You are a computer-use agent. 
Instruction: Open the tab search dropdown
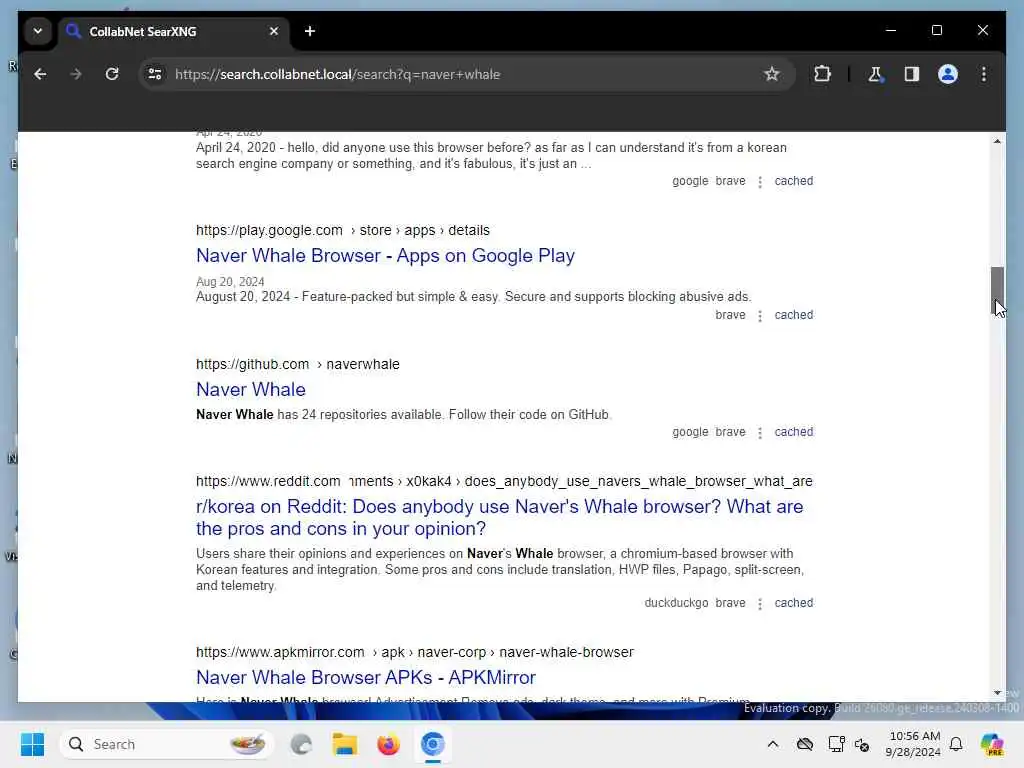(38, 31)
